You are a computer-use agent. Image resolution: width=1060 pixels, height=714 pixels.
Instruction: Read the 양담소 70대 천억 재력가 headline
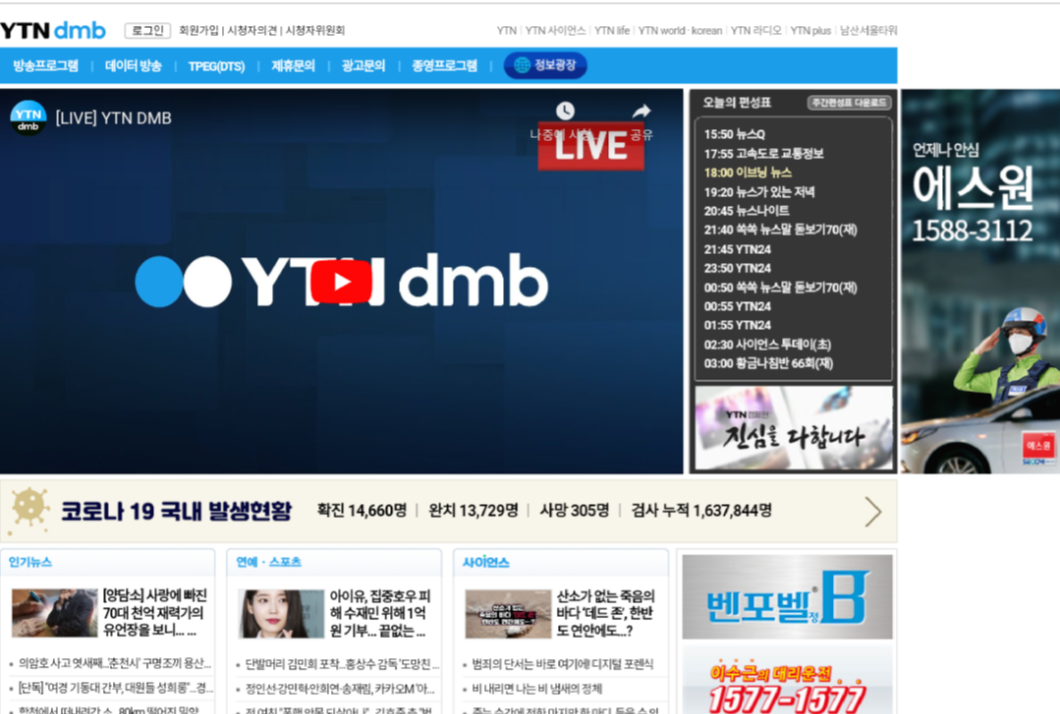(155, 613)
